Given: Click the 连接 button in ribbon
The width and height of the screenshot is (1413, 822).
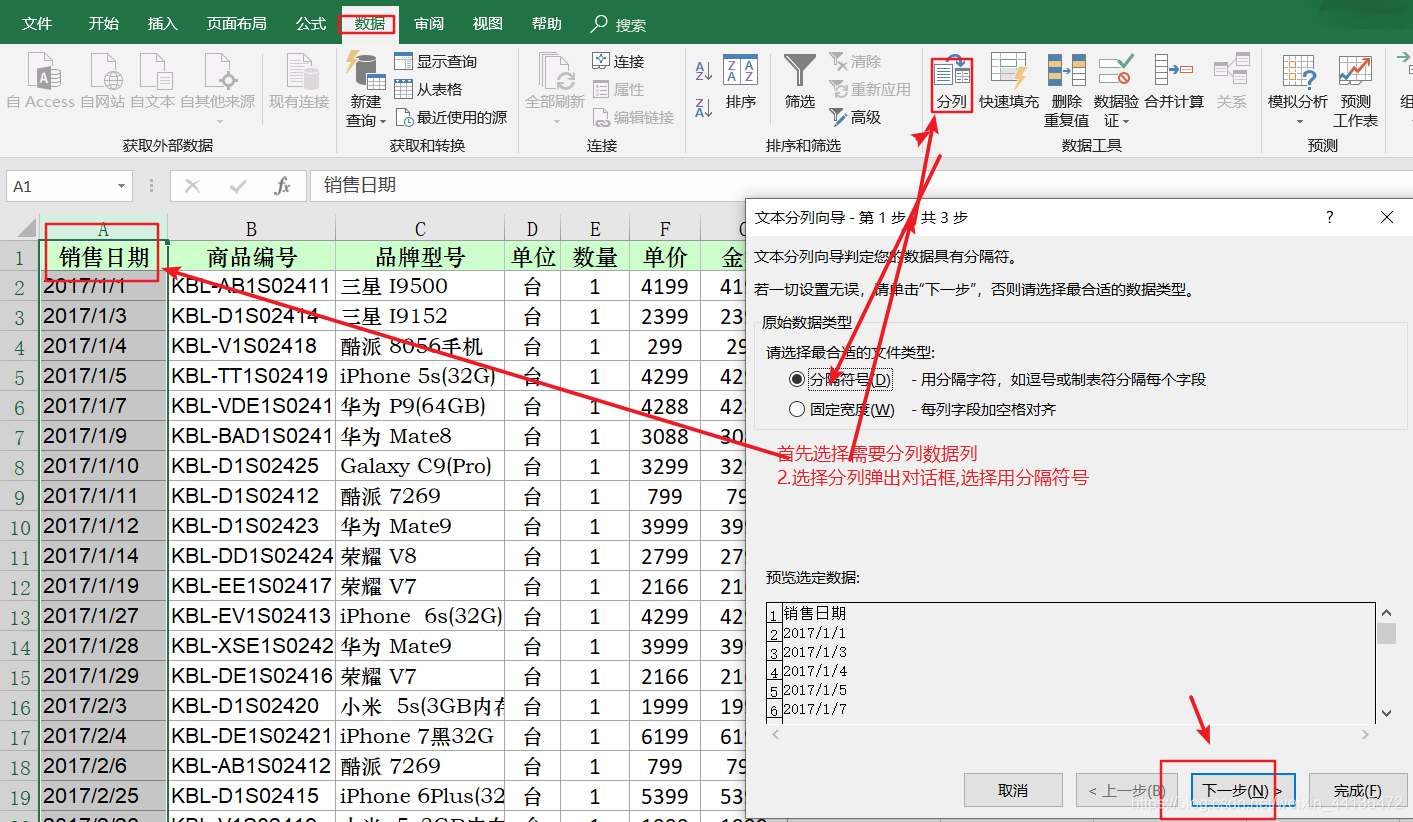Looking at the screenshot, I should (x=618, y=61).
